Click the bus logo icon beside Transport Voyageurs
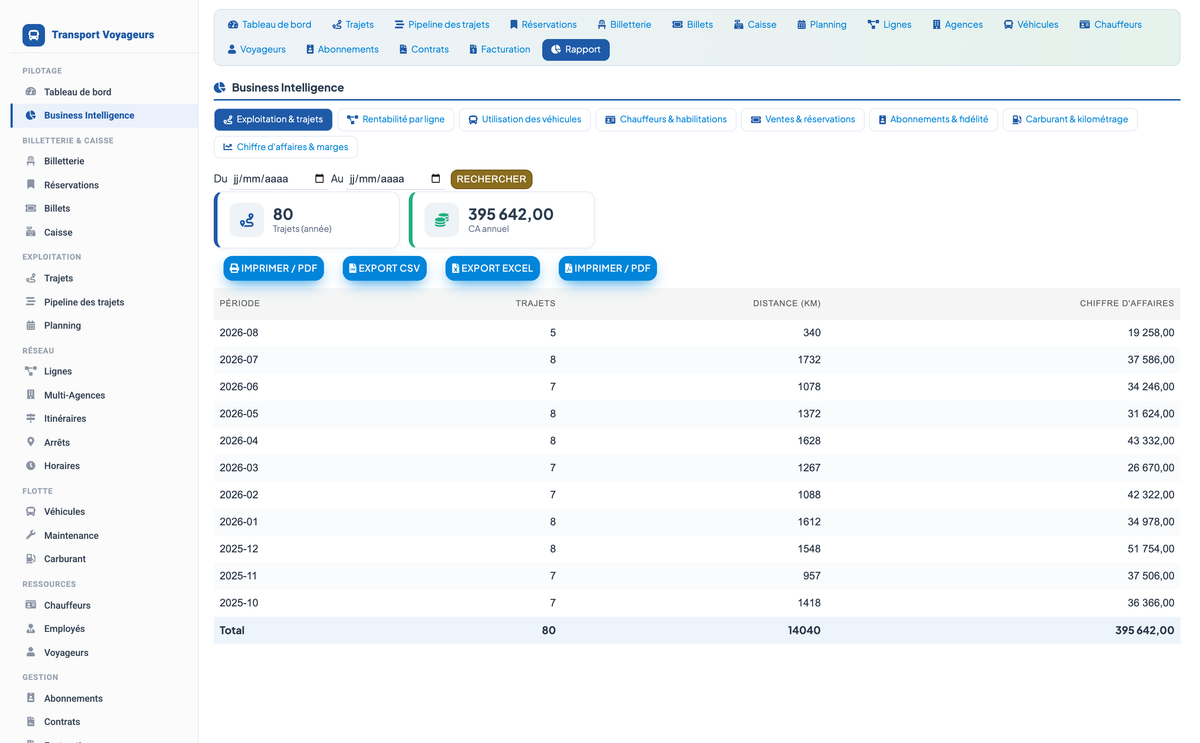The height and width of the screenshot is (743, 1200). point(34,35)
